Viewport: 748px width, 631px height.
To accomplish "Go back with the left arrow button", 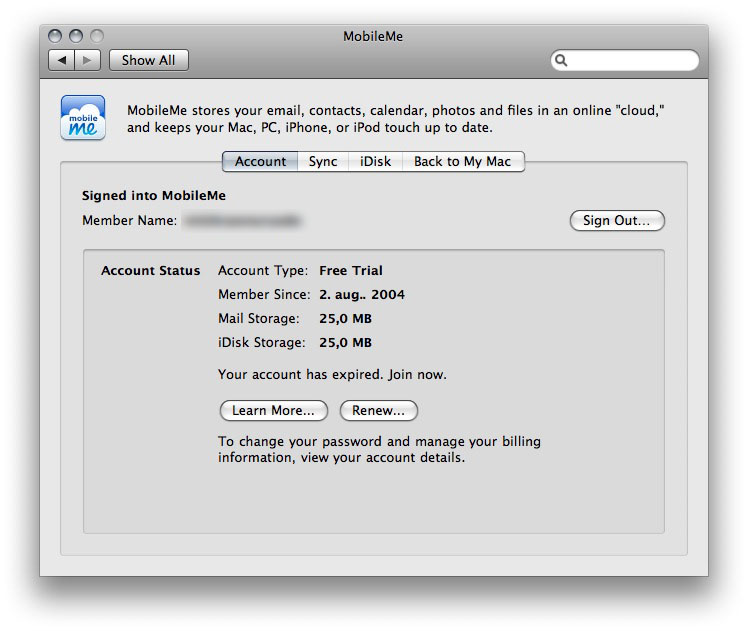I will 62,60.
